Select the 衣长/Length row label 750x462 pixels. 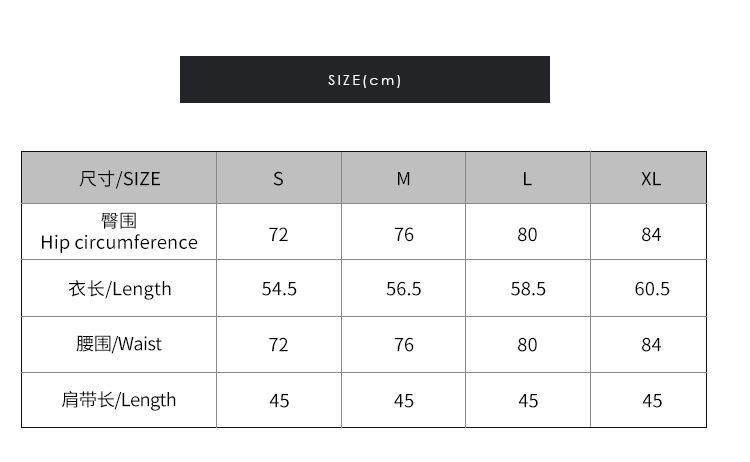coord(119,289)
